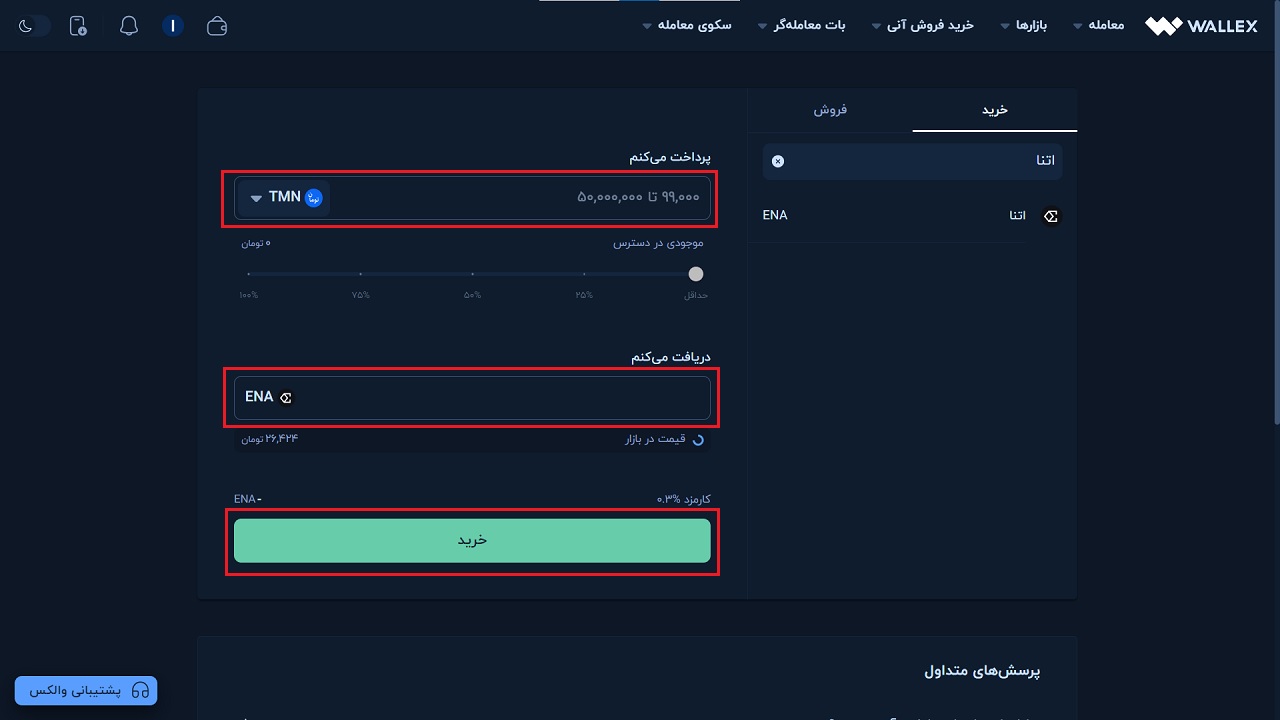
Task: Click the green خرید button
Action: coord(472,540)
